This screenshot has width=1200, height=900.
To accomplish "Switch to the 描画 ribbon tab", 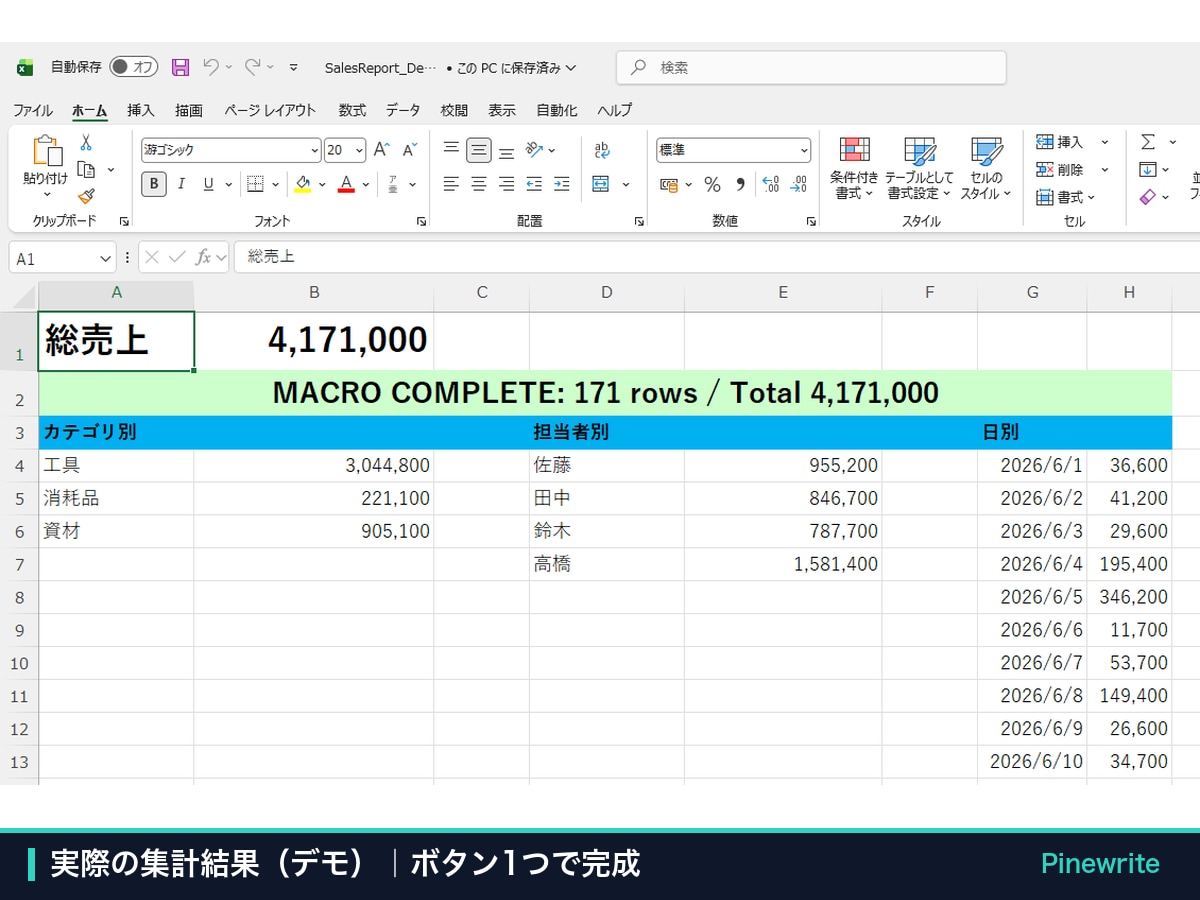I will coord(189,110).
